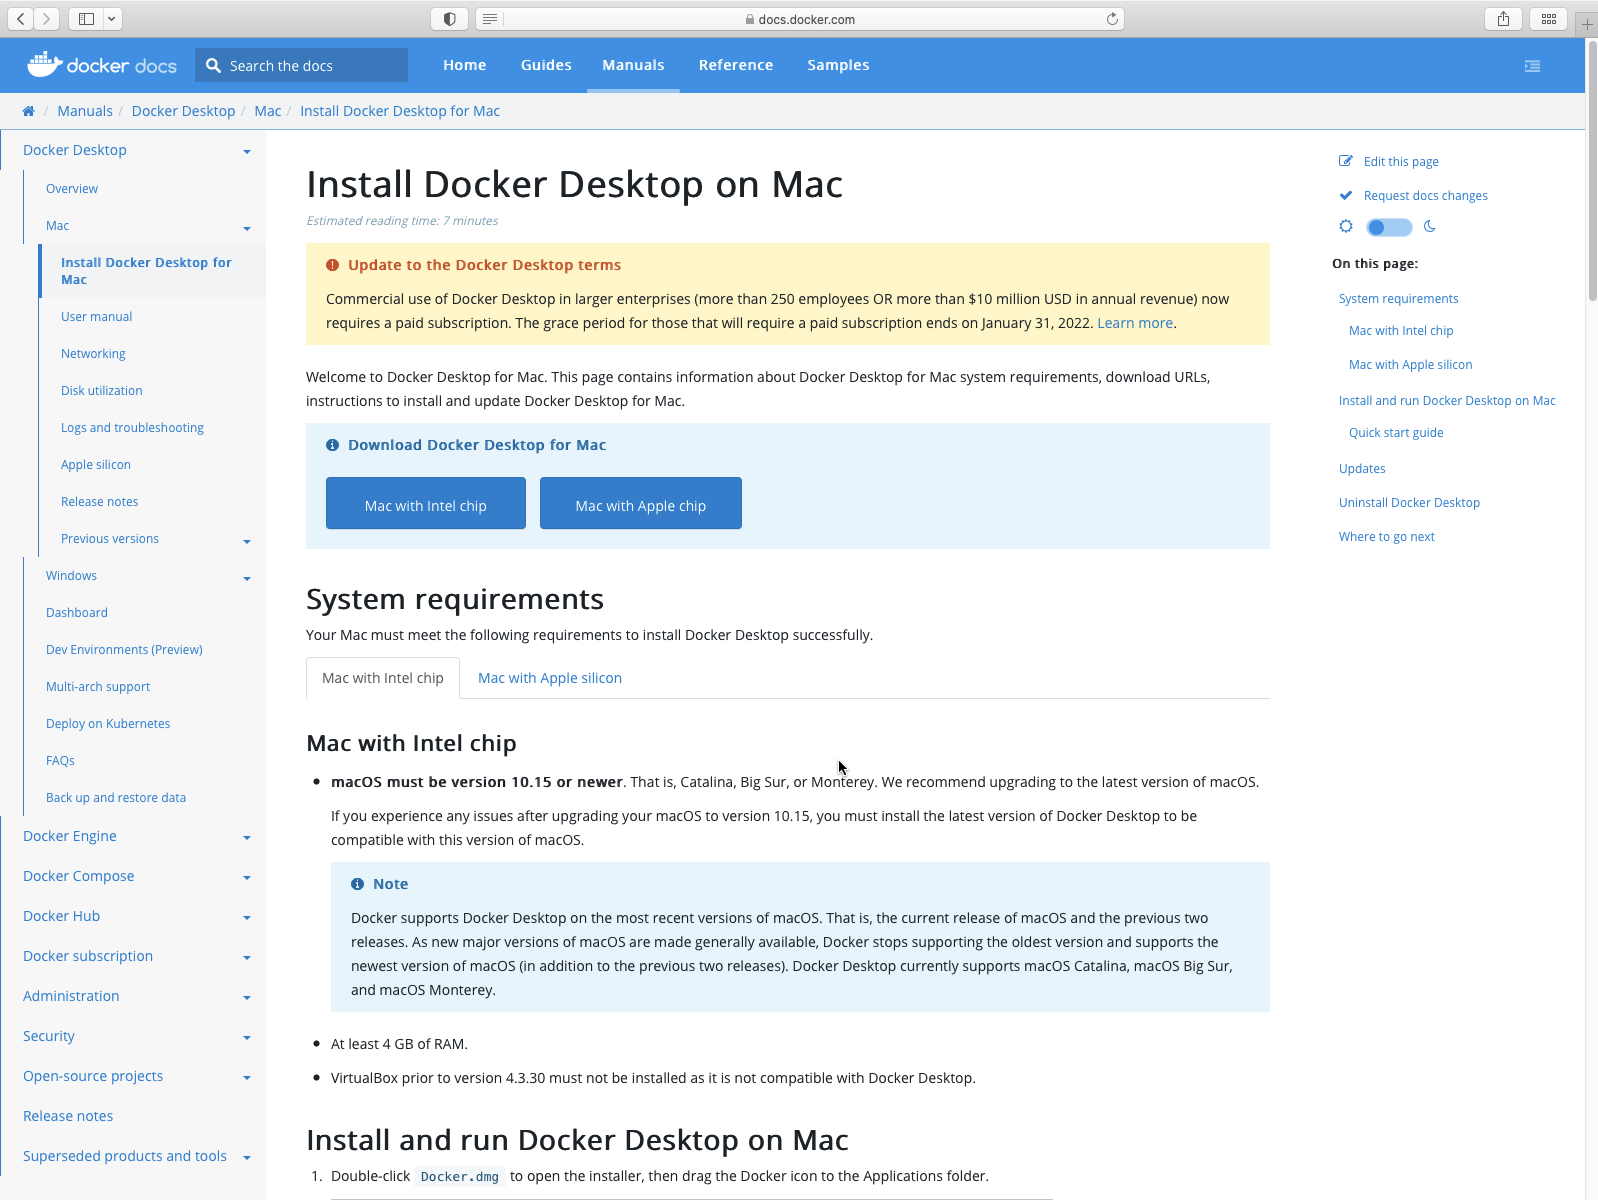Viewport: 1598px width, 1200px height.
Task: Click the Search the docs field
Action: [x=312, y=66]
